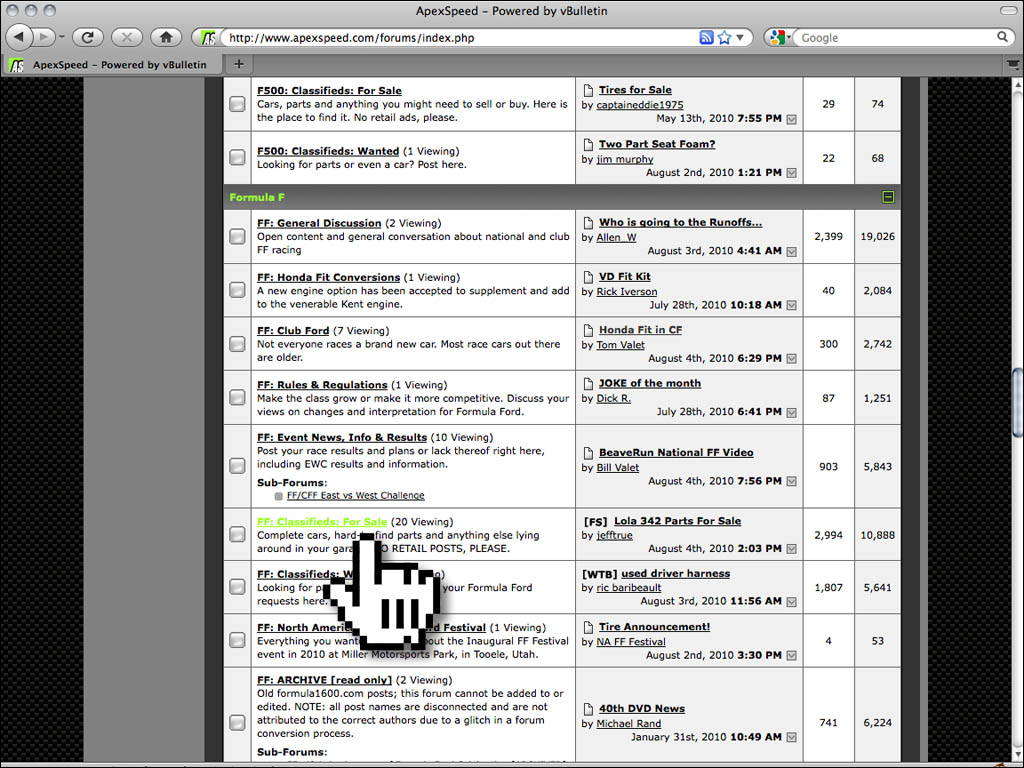Click the stop loading X button
Screen dimensions: 1024x768
pos(127,37)
